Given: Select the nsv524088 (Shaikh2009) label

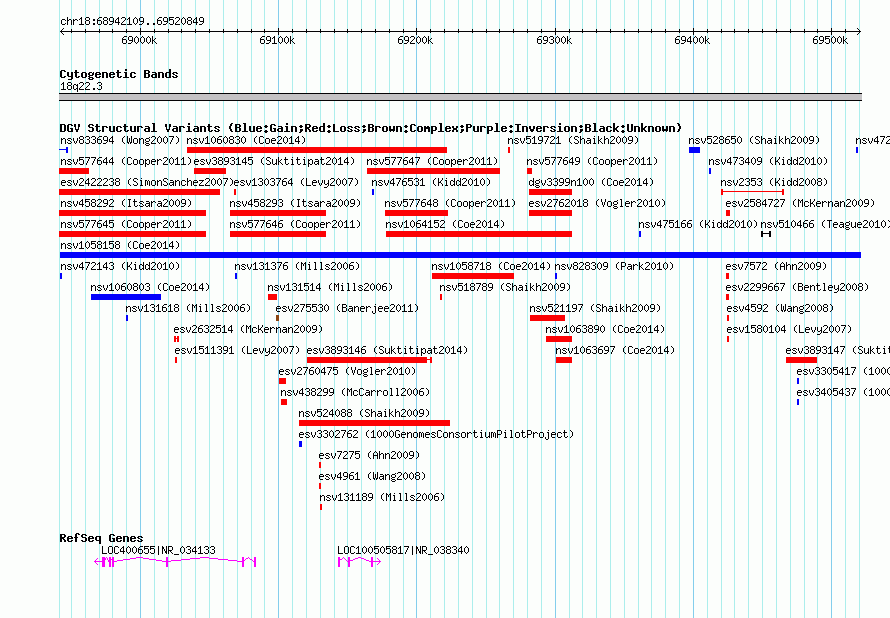Looking at the screenshot, I should [364, 413].
